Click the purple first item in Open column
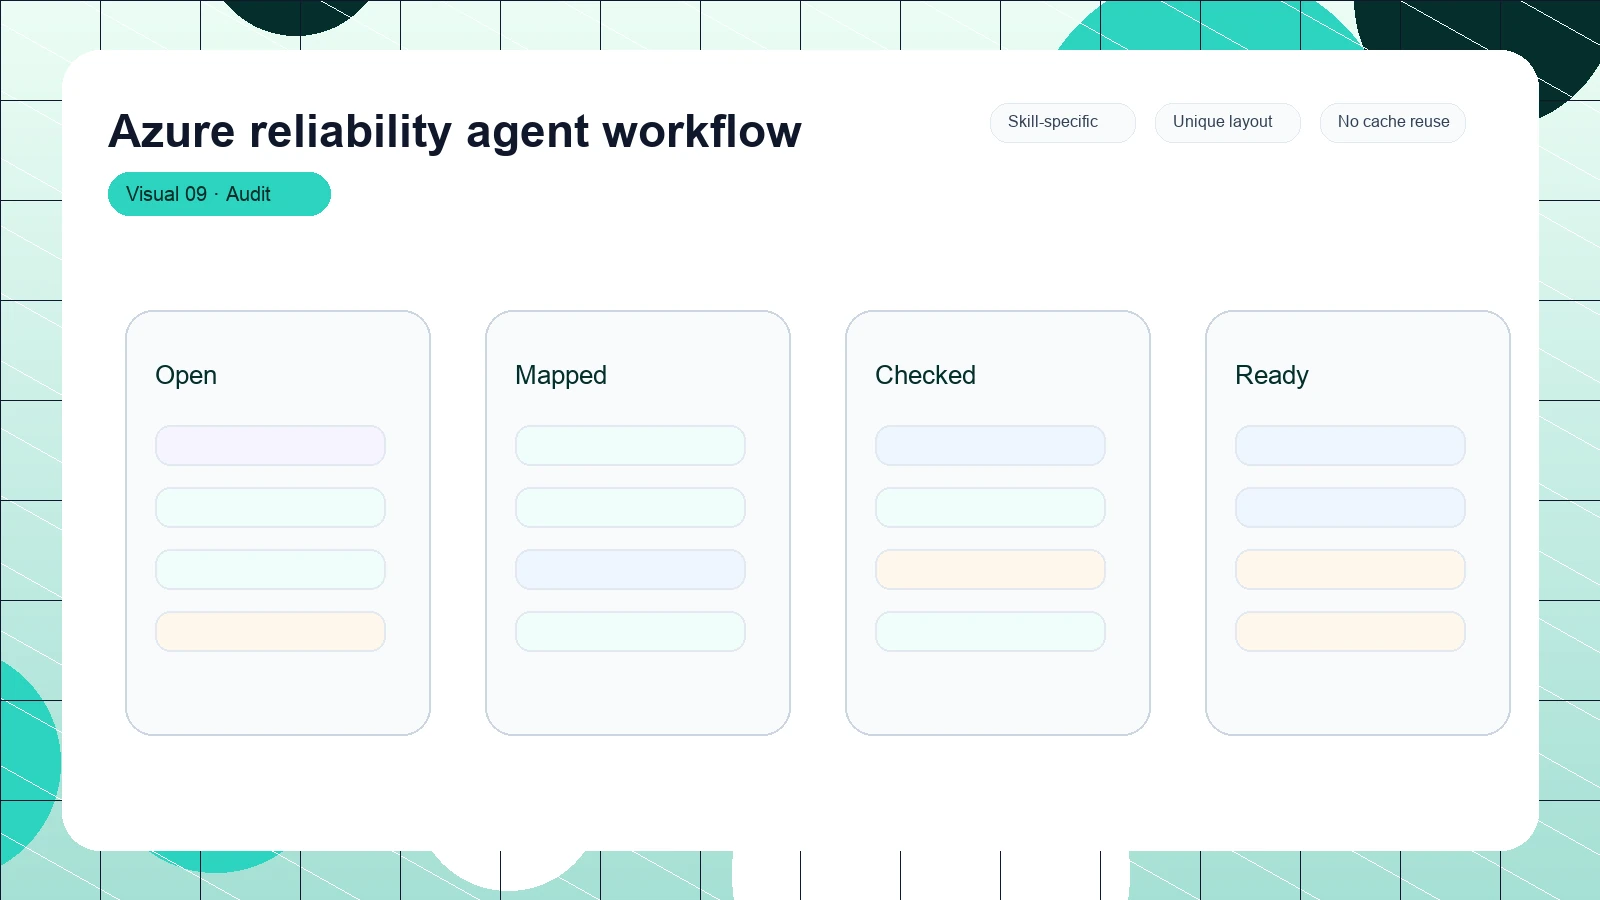 coord(270,446)
